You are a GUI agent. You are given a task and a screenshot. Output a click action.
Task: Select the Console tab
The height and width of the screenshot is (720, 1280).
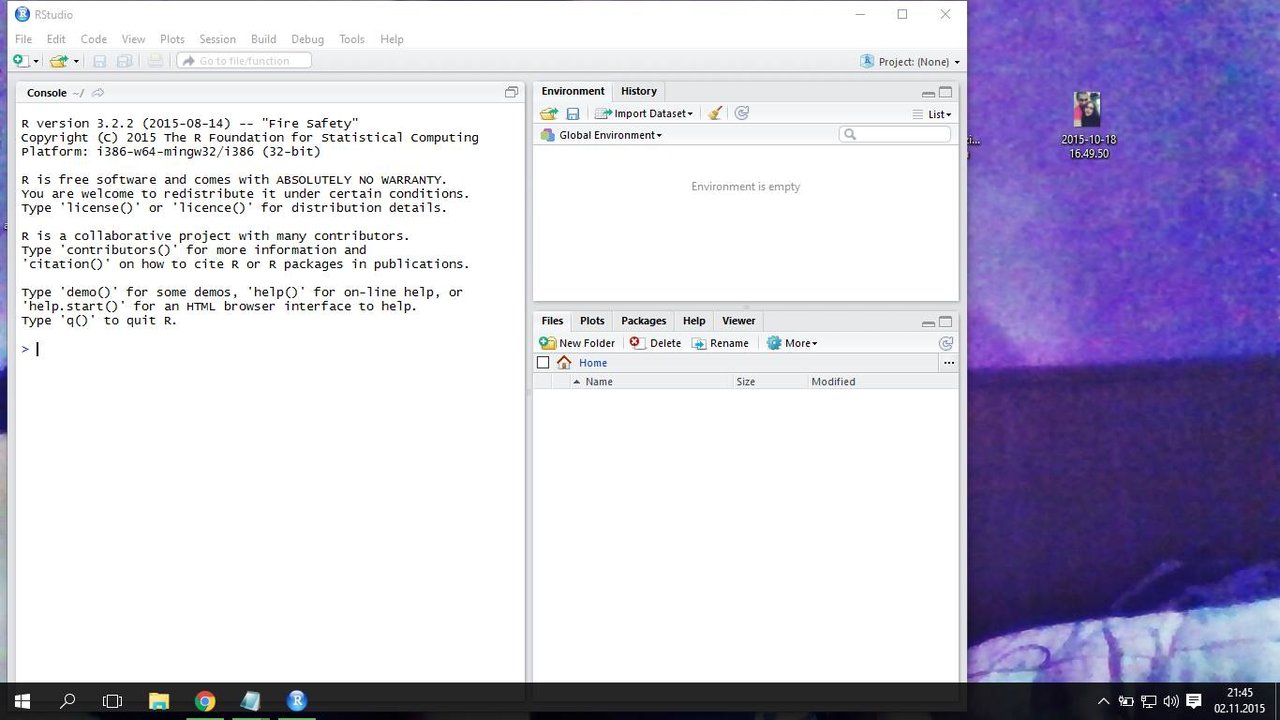(47, 93)
